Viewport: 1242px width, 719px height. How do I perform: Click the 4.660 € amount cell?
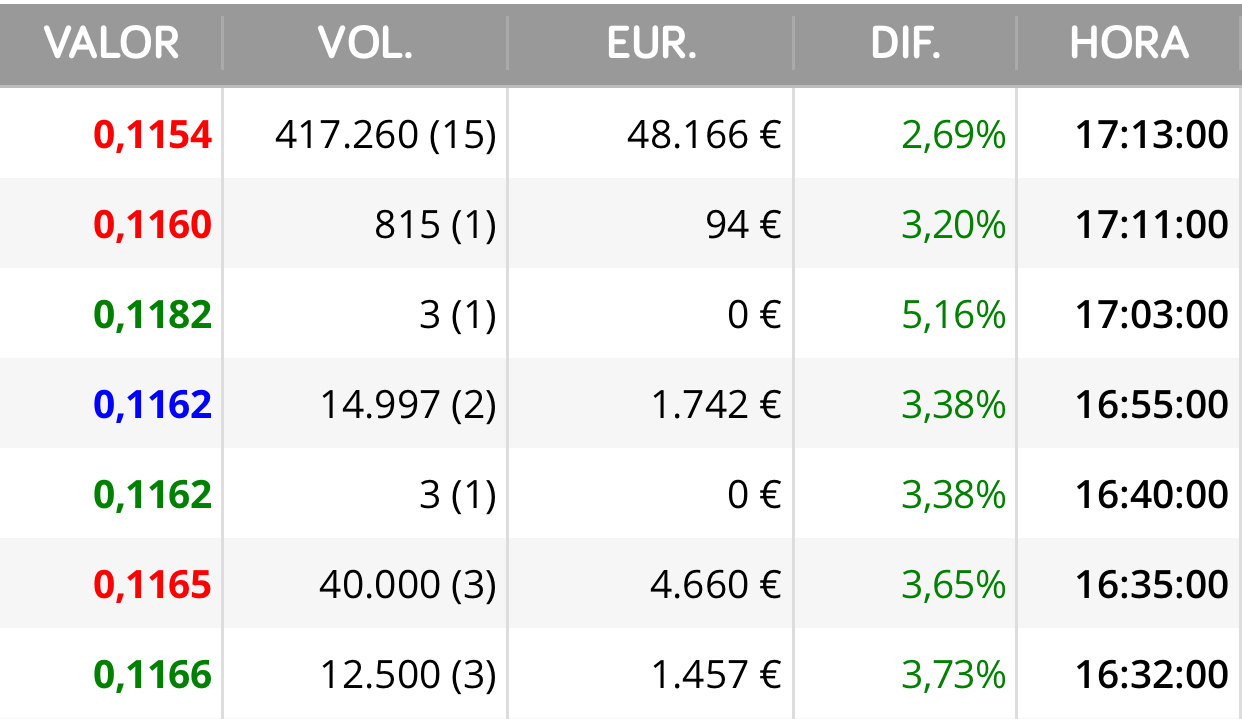pyautogui.click(x=715, y=584)
